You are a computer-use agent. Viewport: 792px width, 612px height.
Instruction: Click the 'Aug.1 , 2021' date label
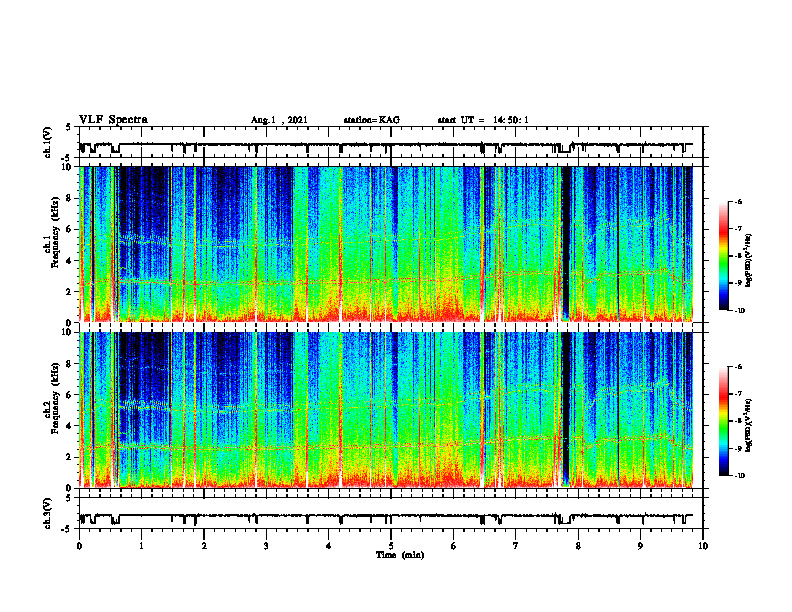tap(279, 120)
